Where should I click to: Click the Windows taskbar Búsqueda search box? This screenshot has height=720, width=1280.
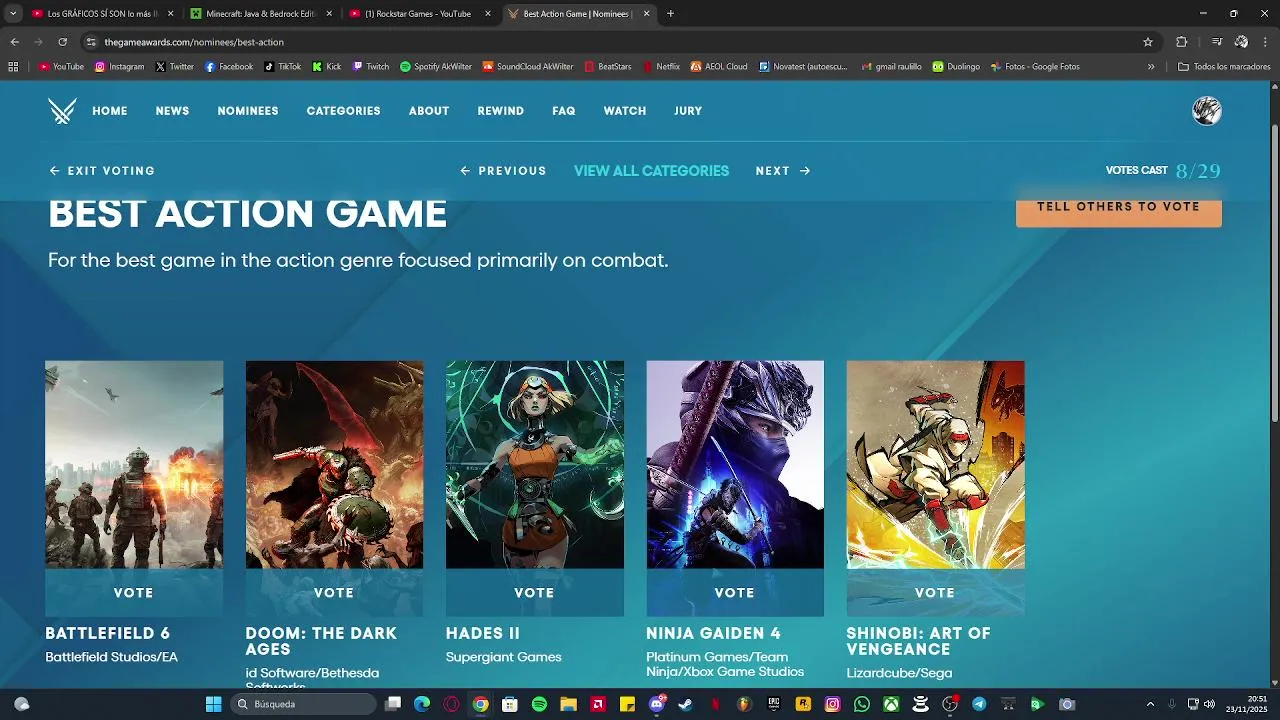[x=303, y=704]
